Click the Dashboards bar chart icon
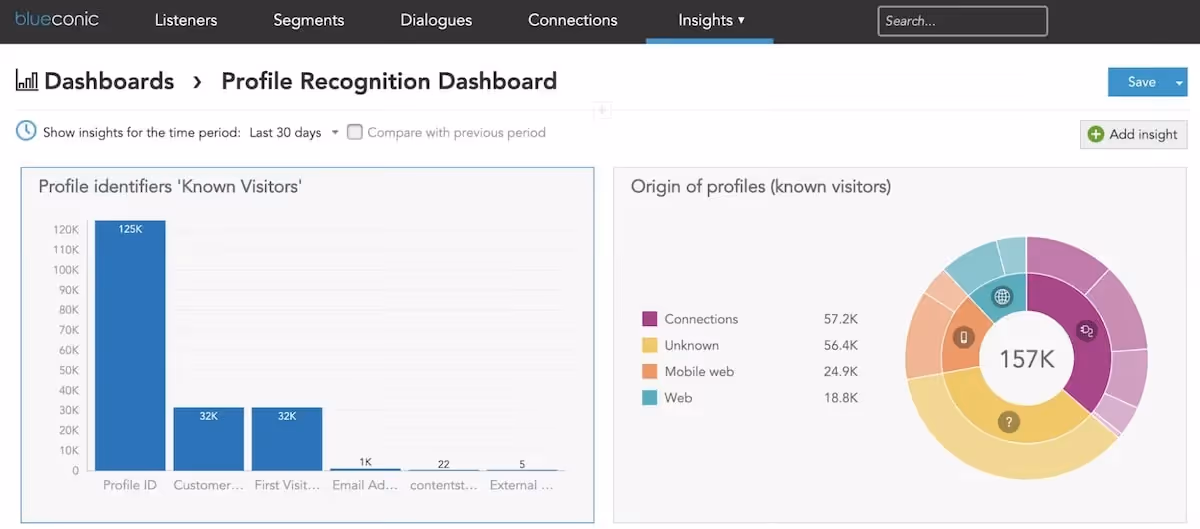 click(27, 81)
